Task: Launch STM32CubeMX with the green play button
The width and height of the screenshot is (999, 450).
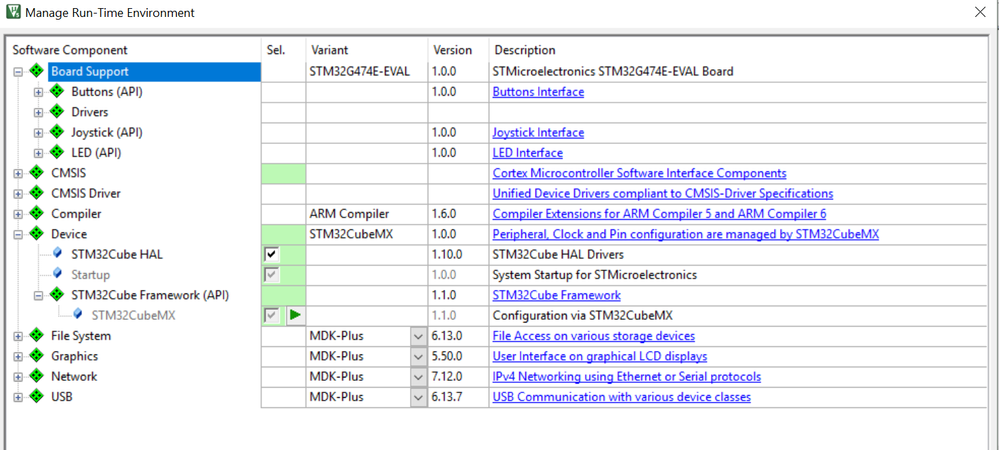Action: pos(295,316)
